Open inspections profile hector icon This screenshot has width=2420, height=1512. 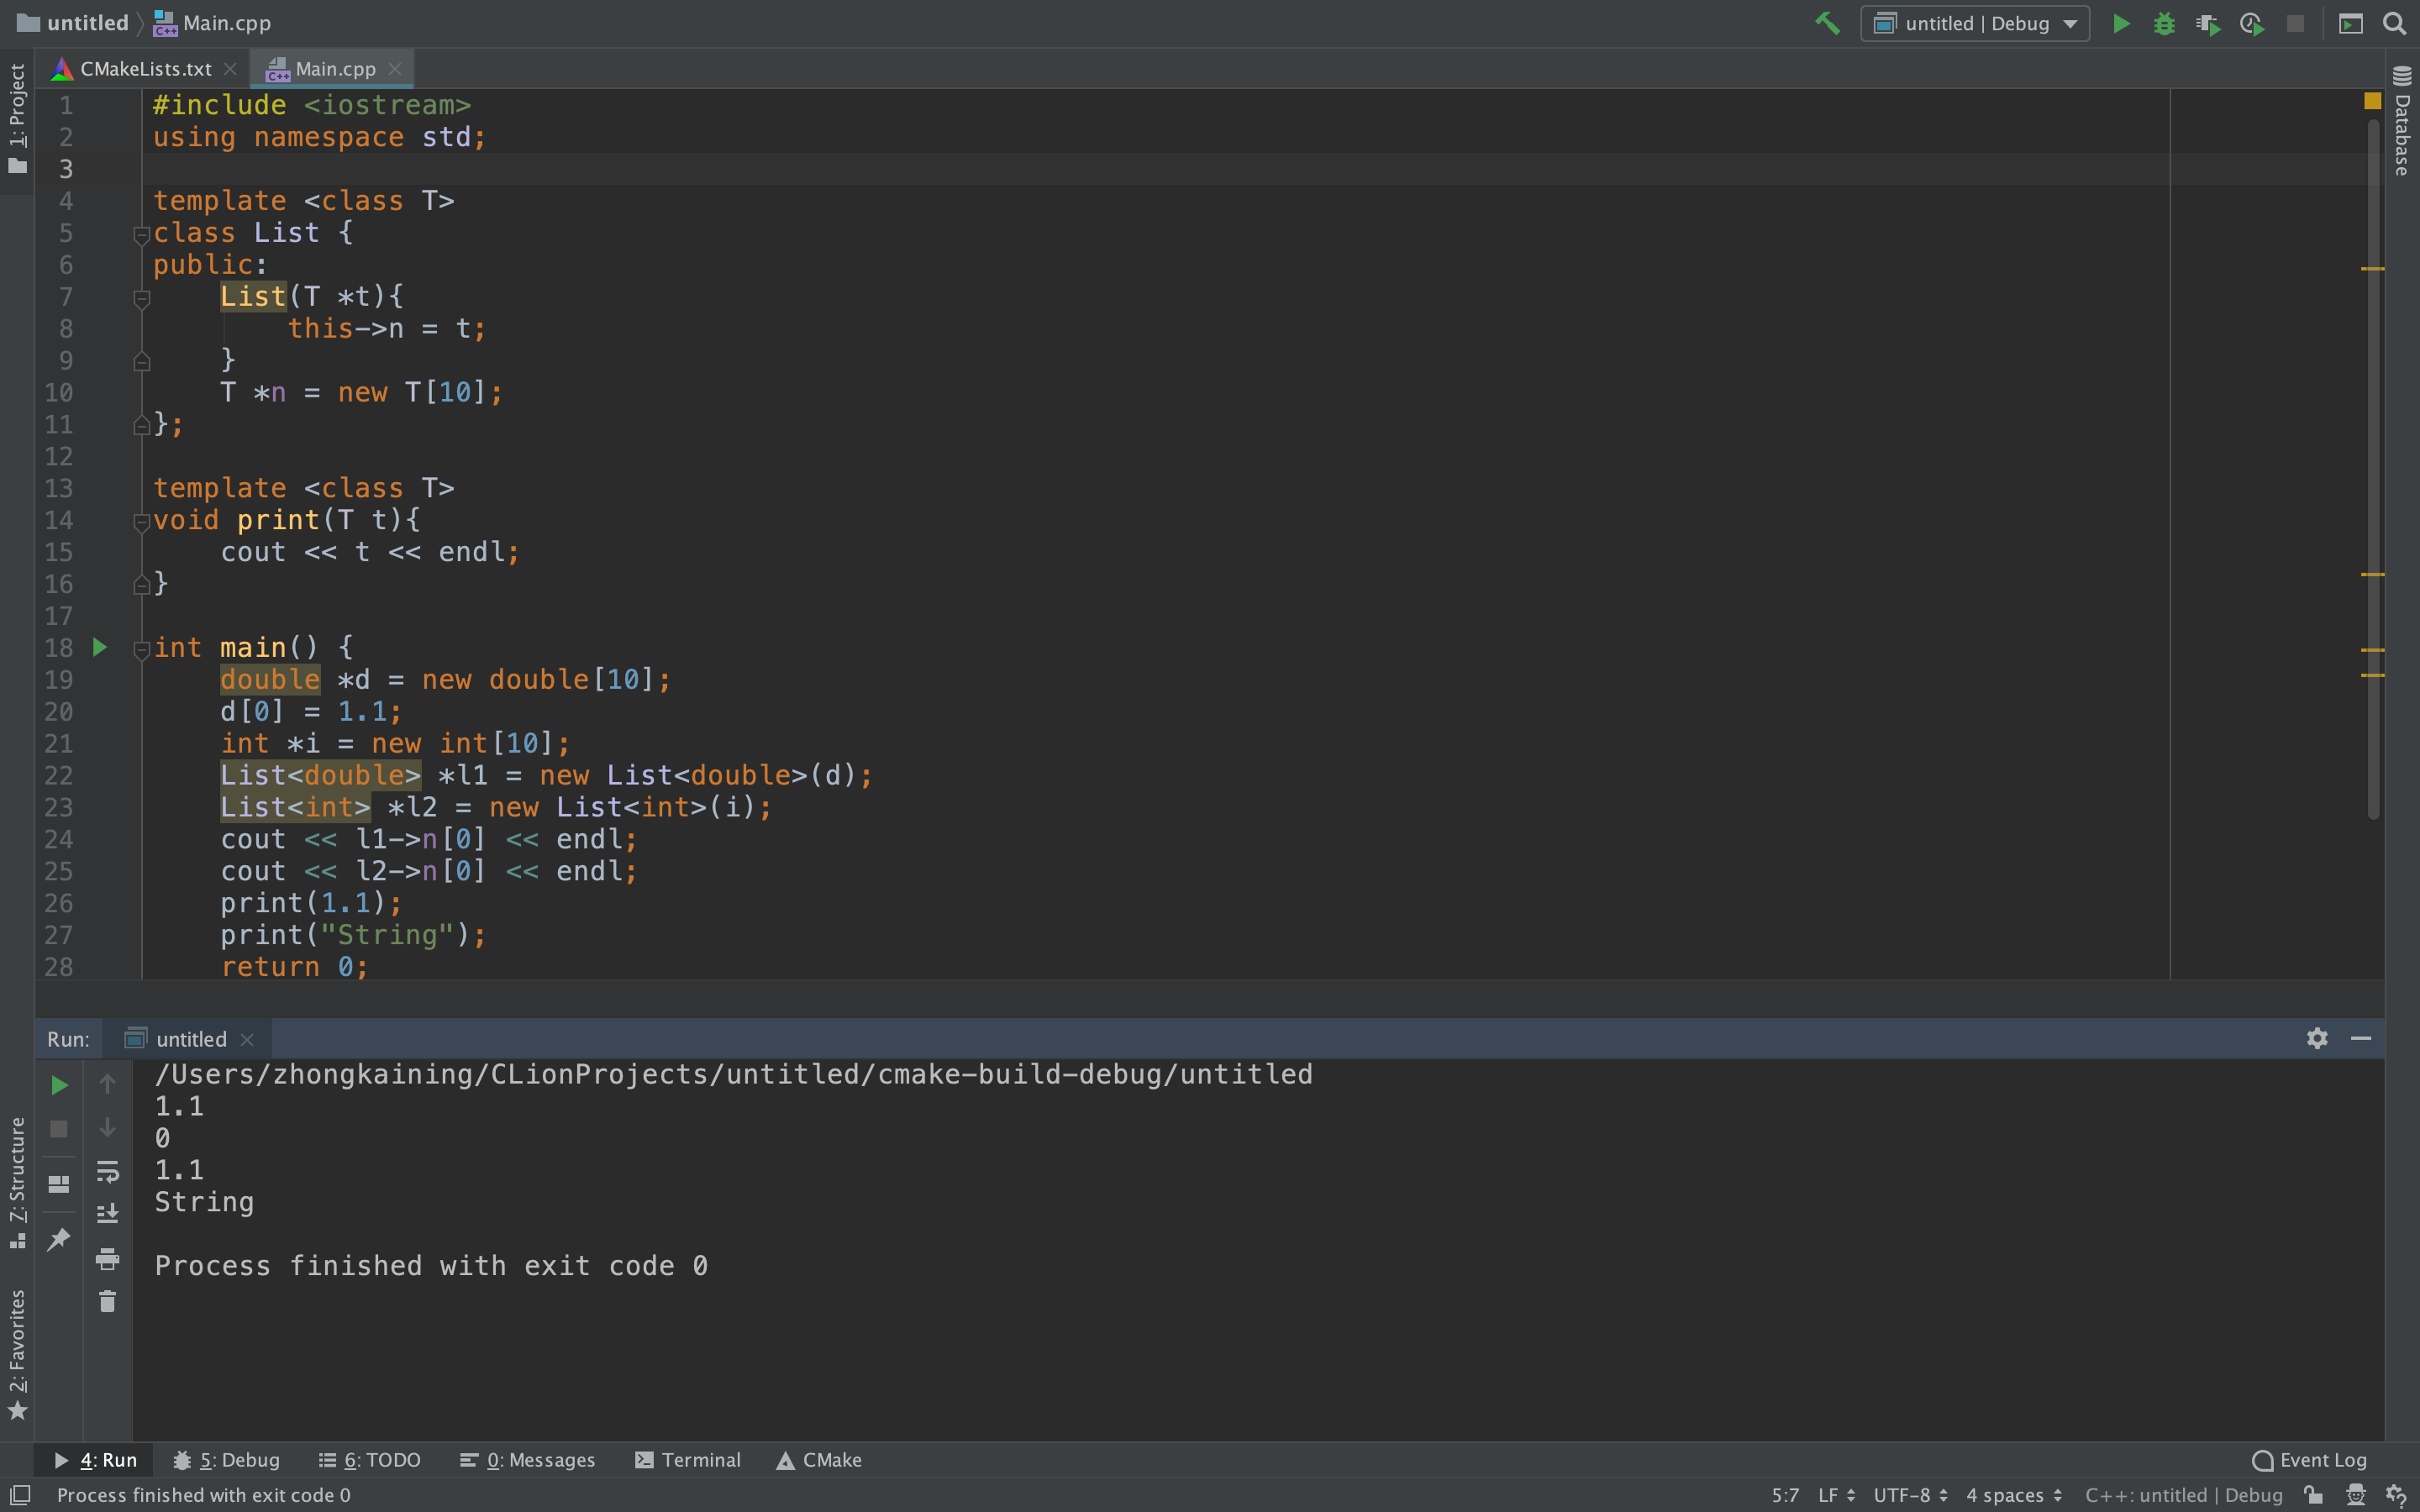(x=2355, y=1495)
